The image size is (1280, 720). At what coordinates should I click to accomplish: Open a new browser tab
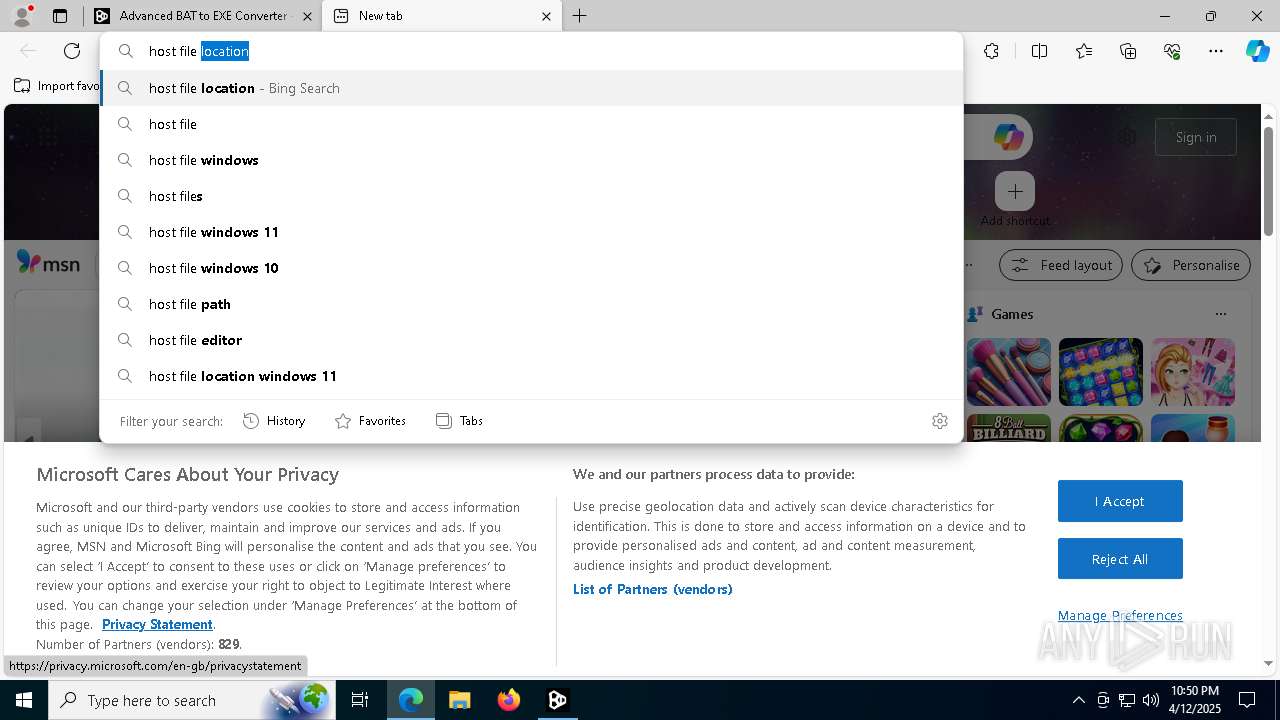click(x=579, y=16)
